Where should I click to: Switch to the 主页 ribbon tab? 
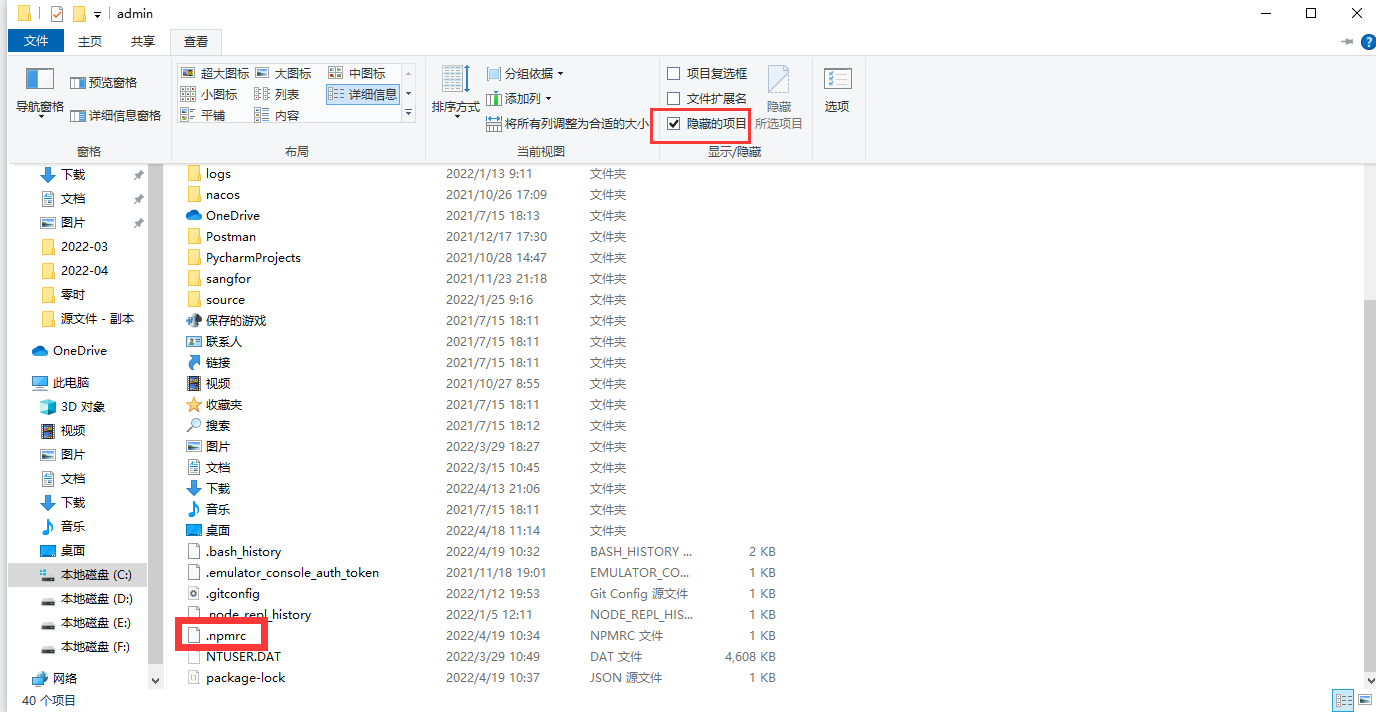click(x=89, y=41)
